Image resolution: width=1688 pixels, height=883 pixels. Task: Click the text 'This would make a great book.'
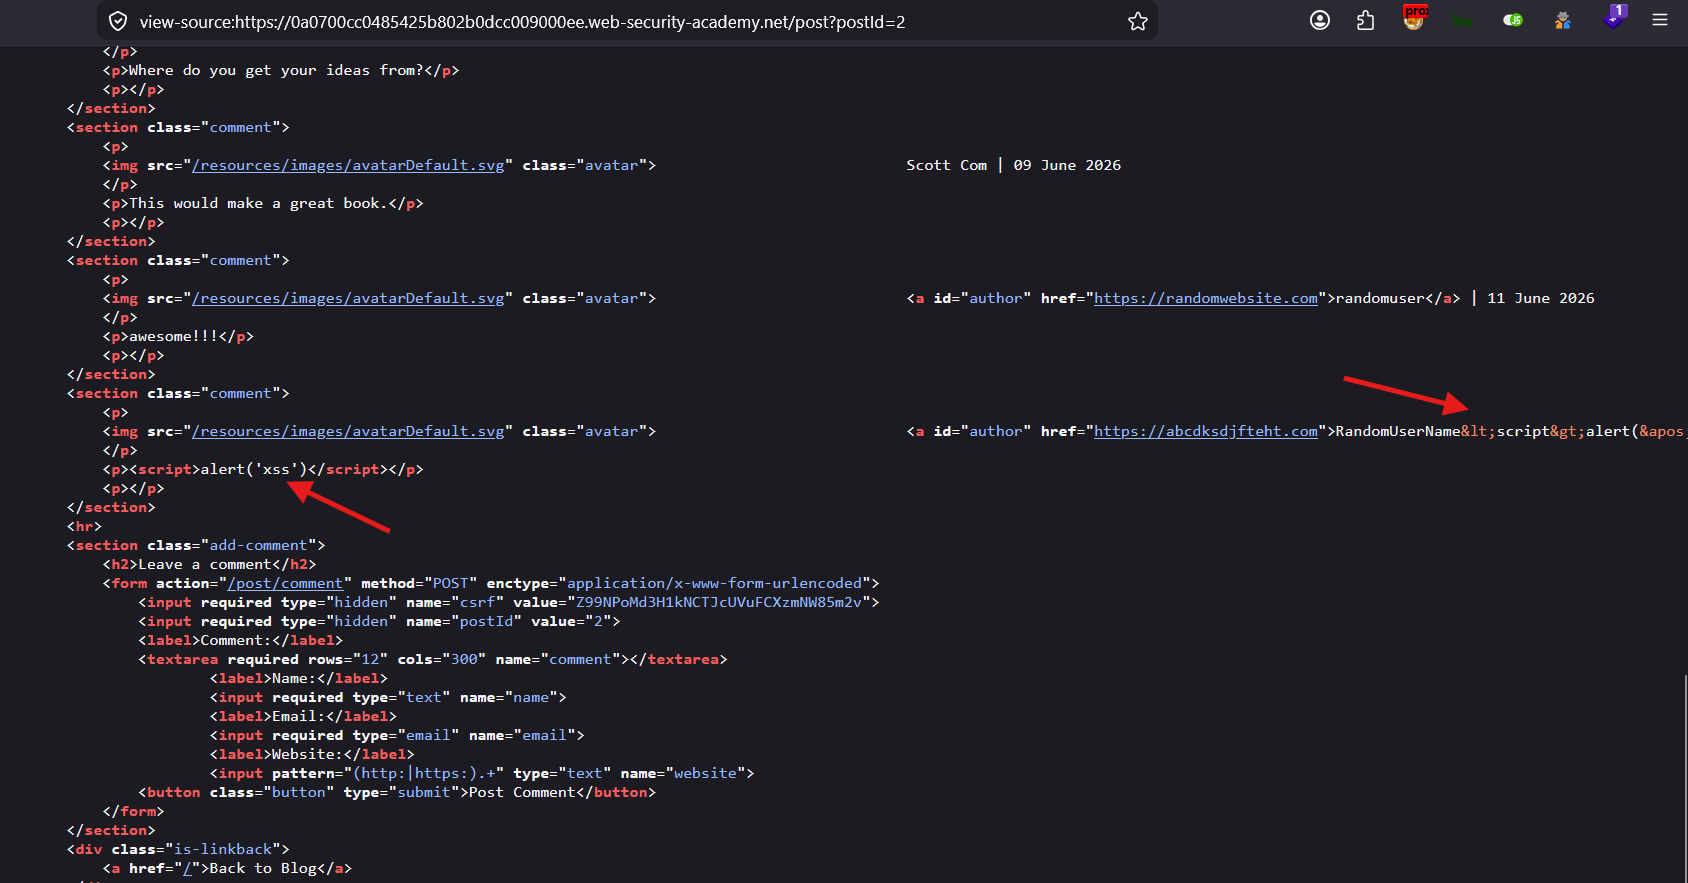click(x=258, y=203)
